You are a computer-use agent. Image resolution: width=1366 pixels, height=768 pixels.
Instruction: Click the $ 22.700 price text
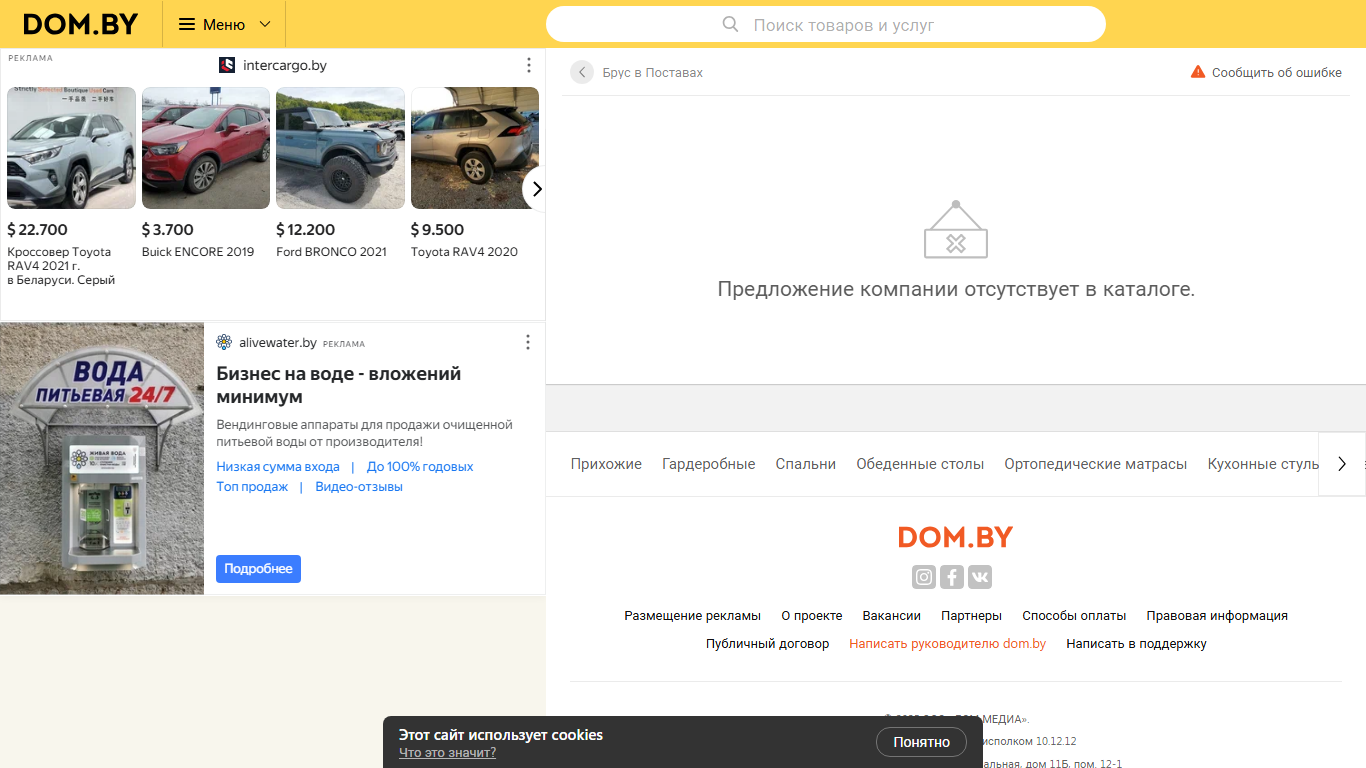click(37, 230)
